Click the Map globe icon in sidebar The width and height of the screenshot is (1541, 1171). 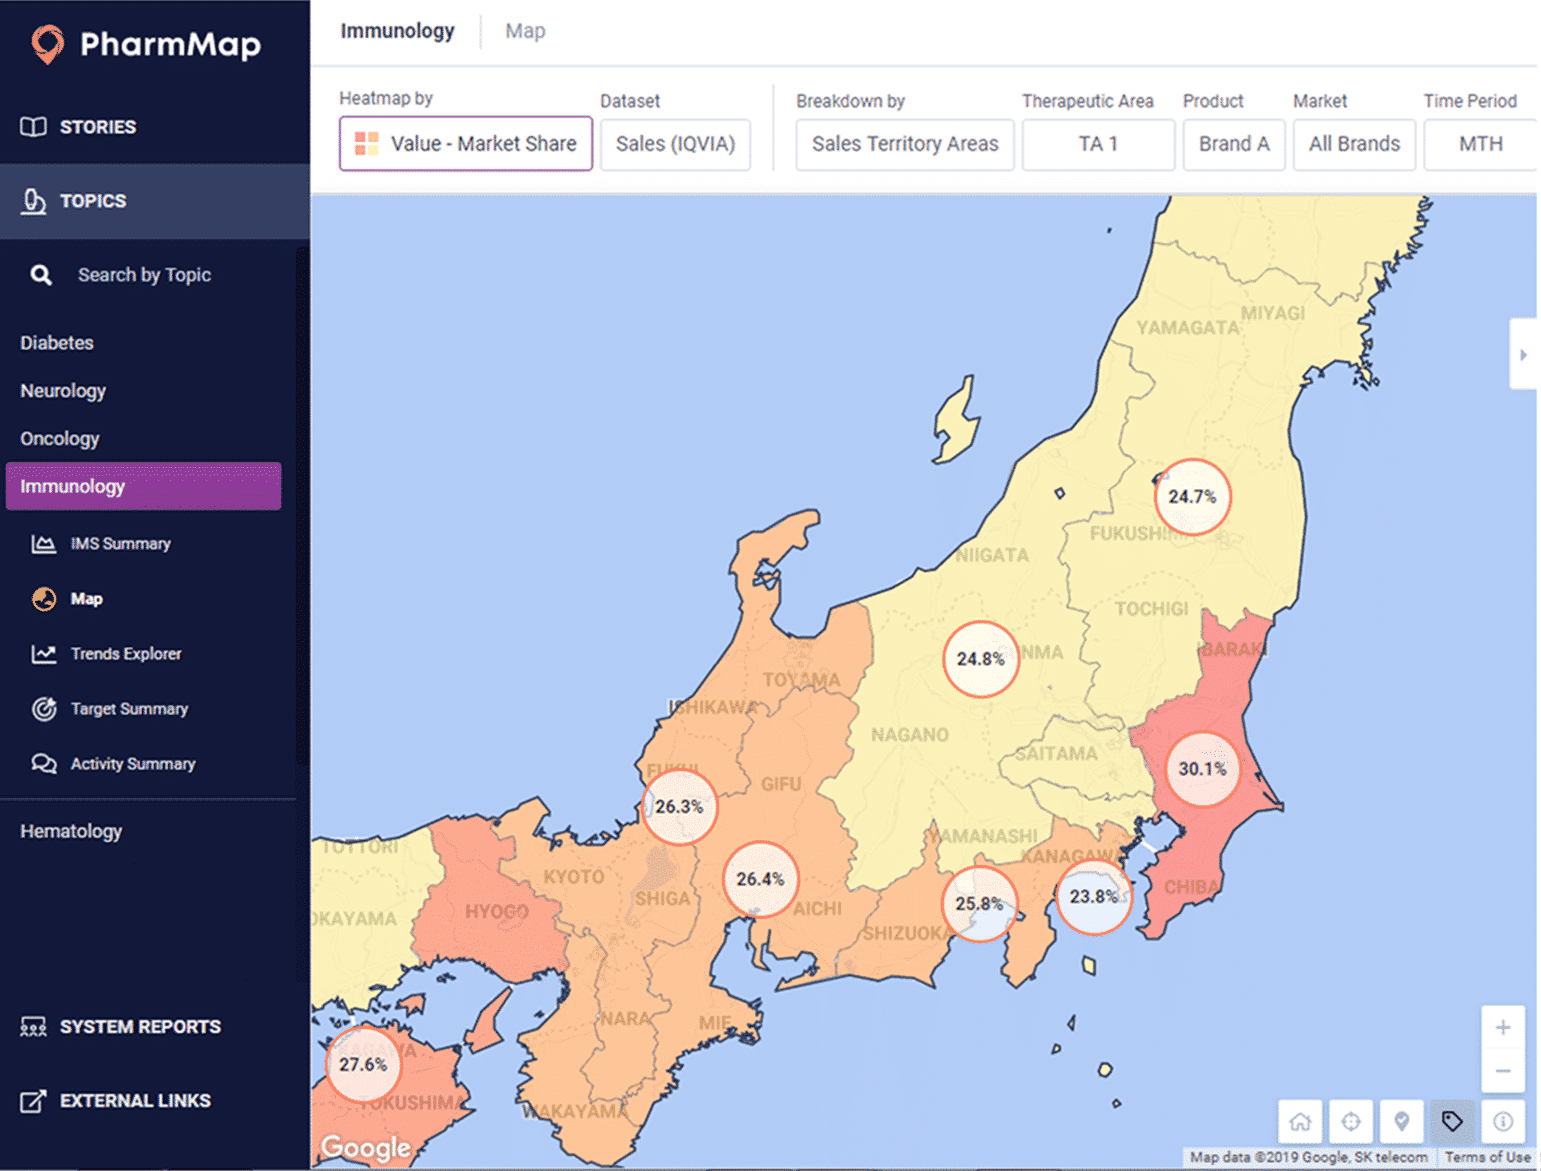click(44, 599)
